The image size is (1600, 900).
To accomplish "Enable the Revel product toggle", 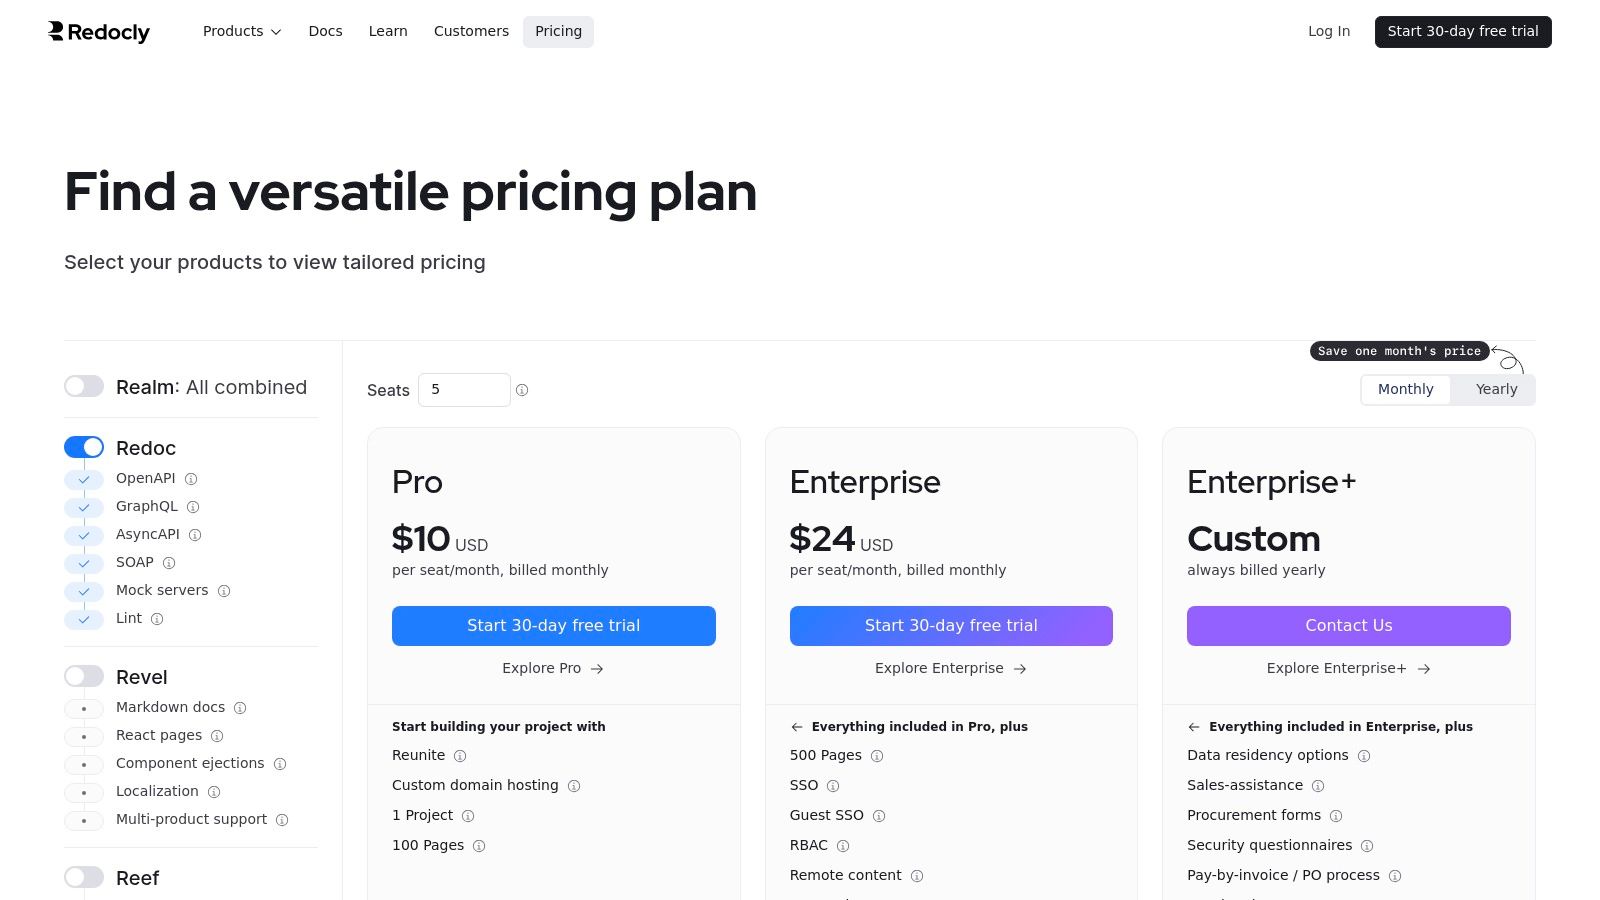I will (x=84, y=676).
